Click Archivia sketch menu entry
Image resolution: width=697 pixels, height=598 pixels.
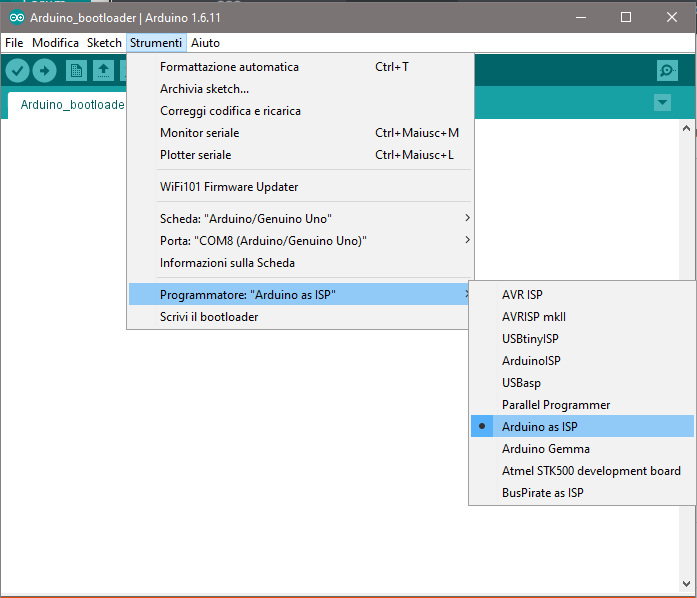pyautogui.click(x=300, y=88)
